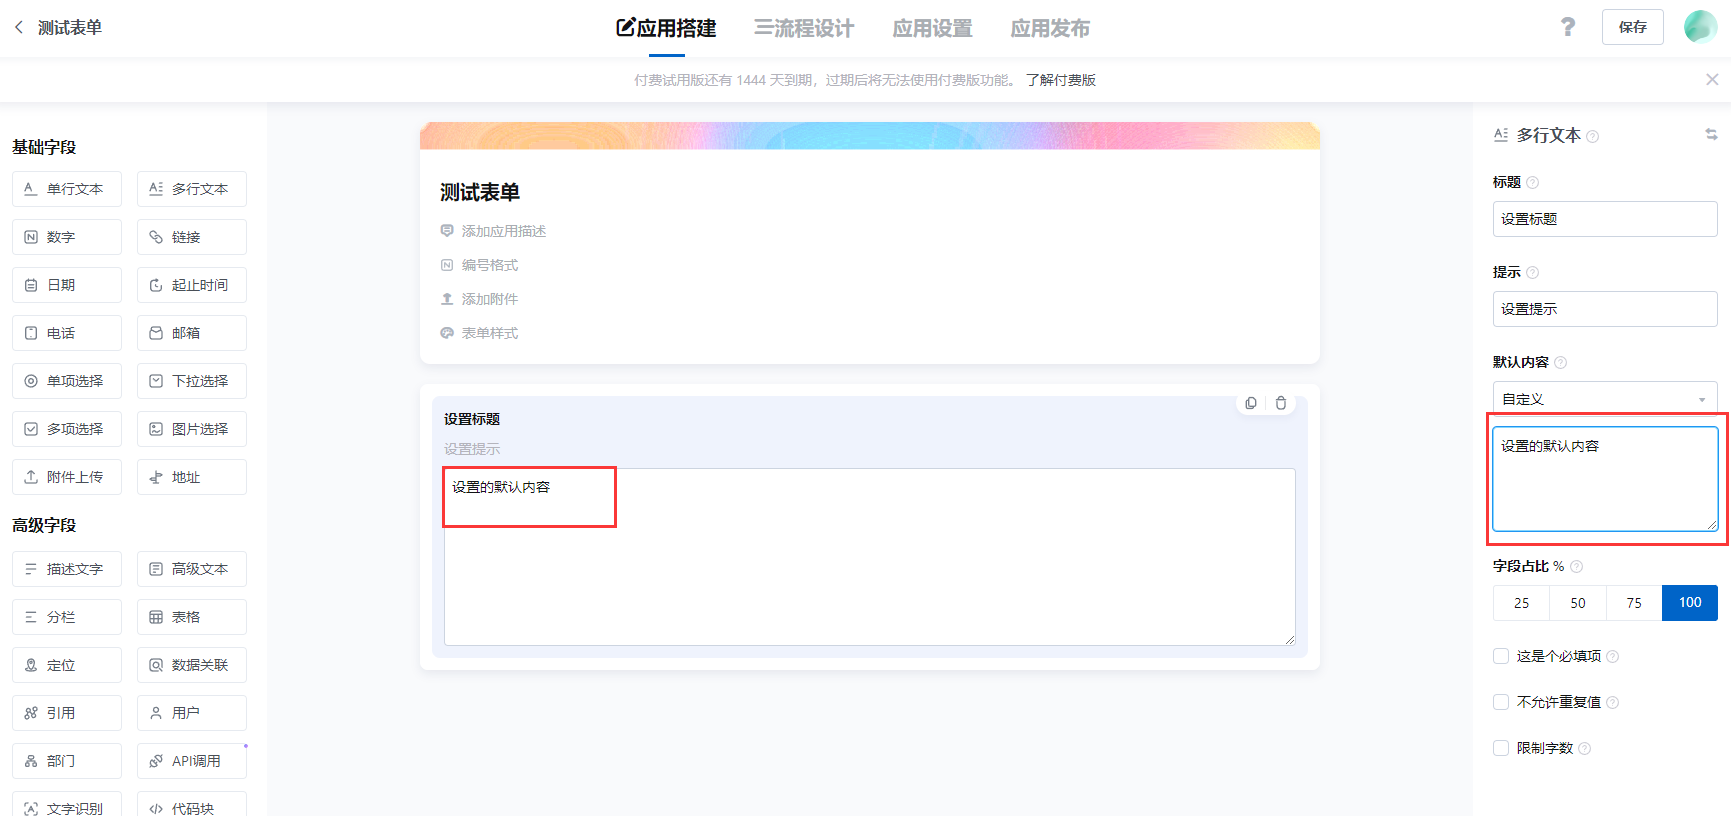Add a 高级文本 field
The height and width of the screenshot is (816, 1731).
pyautogui.click(x=192, y=569)
